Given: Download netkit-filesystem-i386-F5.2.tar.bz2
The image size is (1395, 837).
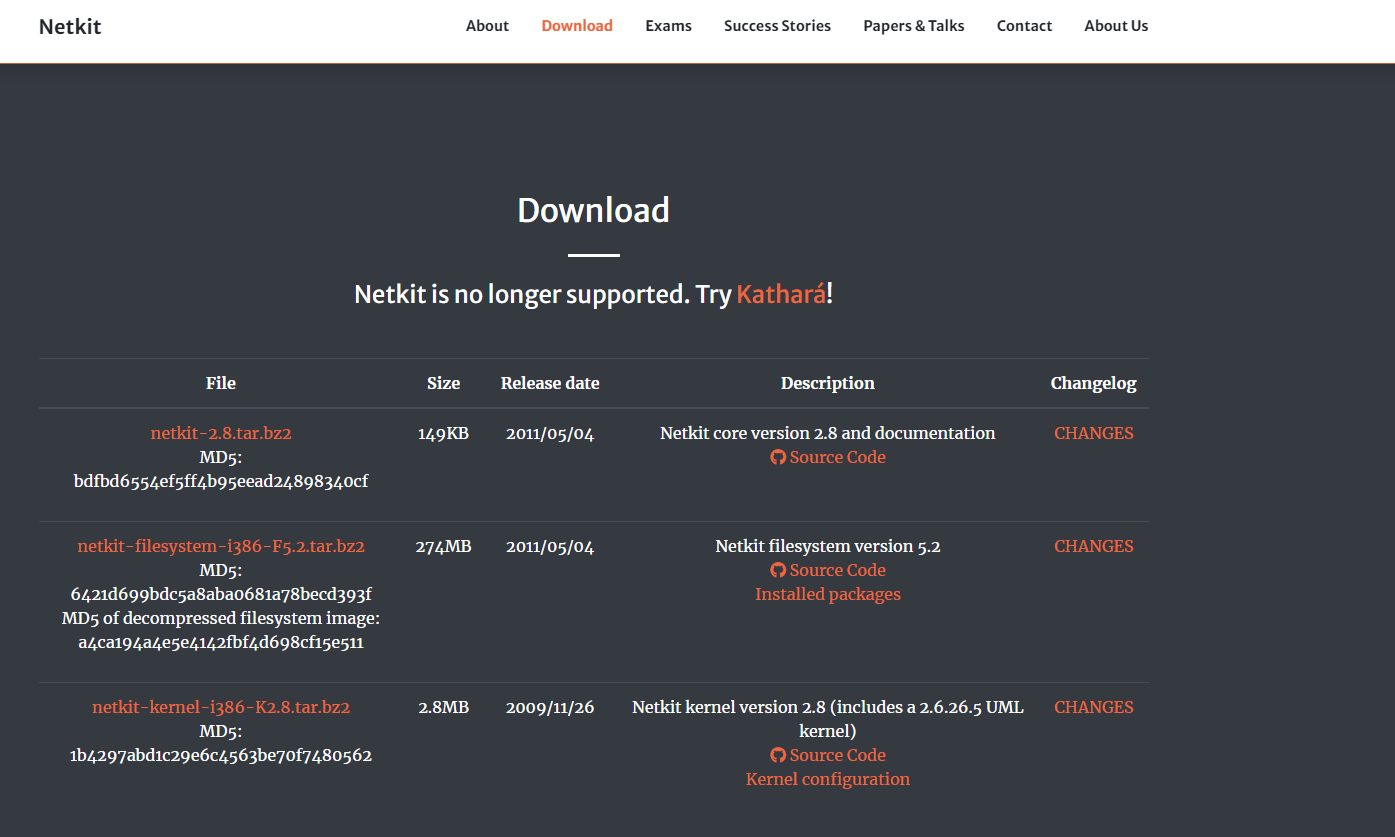Looking at the screenshot, I should 221,546.
